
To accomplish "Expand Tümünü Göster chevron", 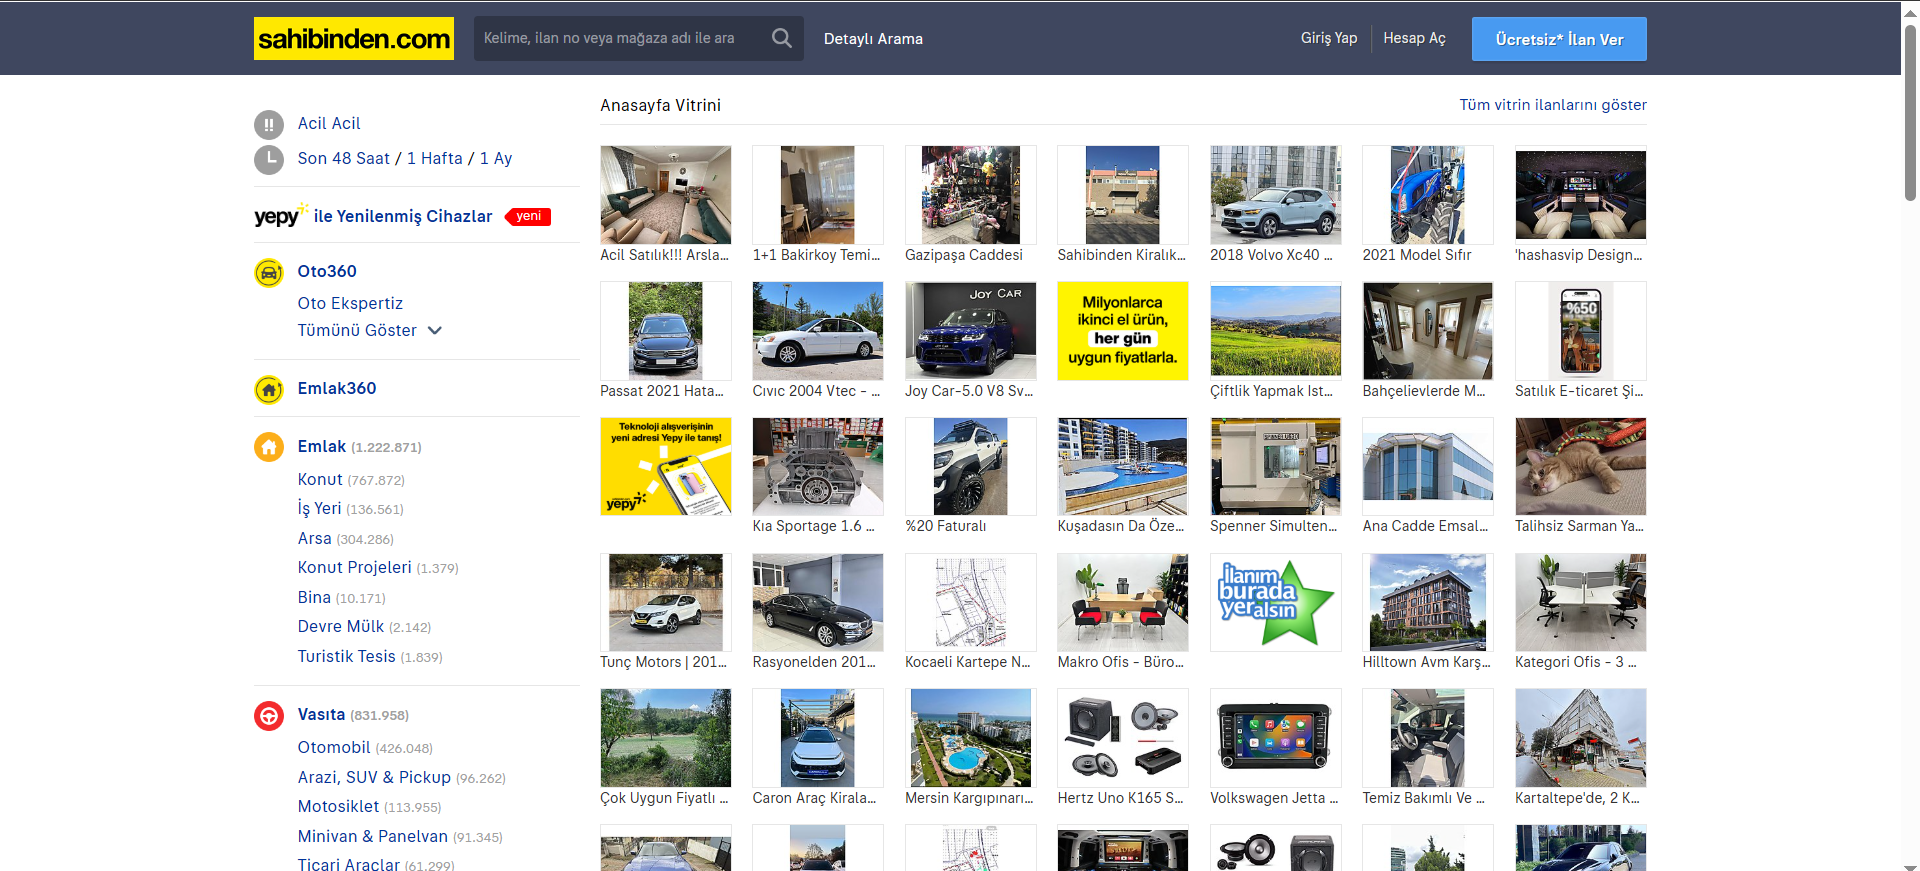I will [x=435, y=331].
